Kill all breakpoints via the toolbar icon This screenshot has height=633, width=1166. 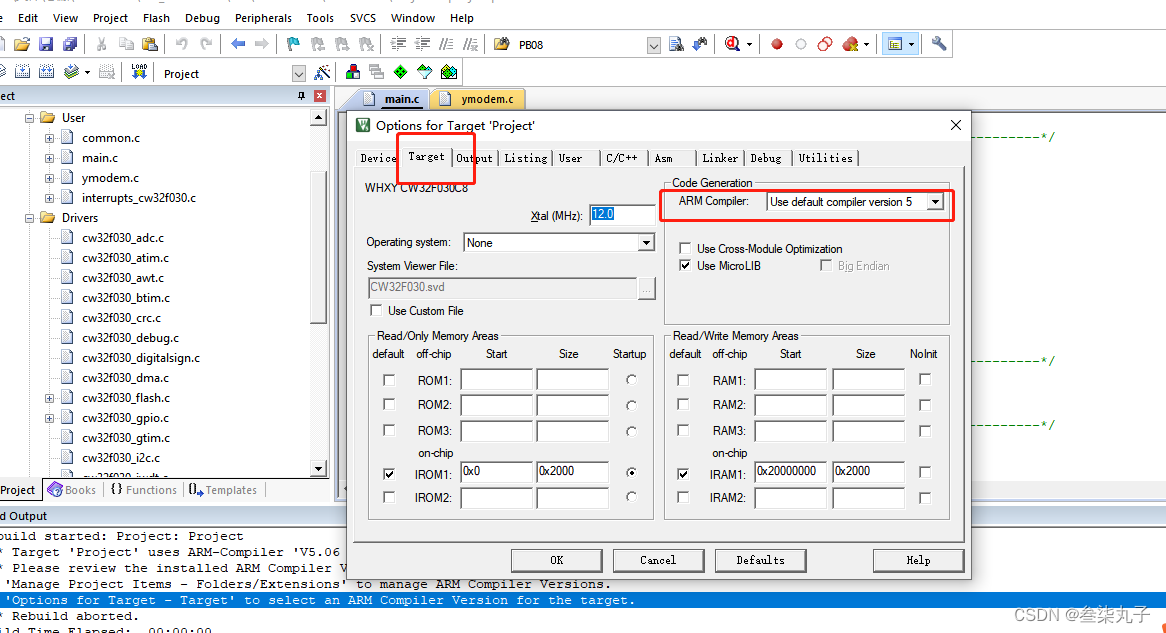851,43
